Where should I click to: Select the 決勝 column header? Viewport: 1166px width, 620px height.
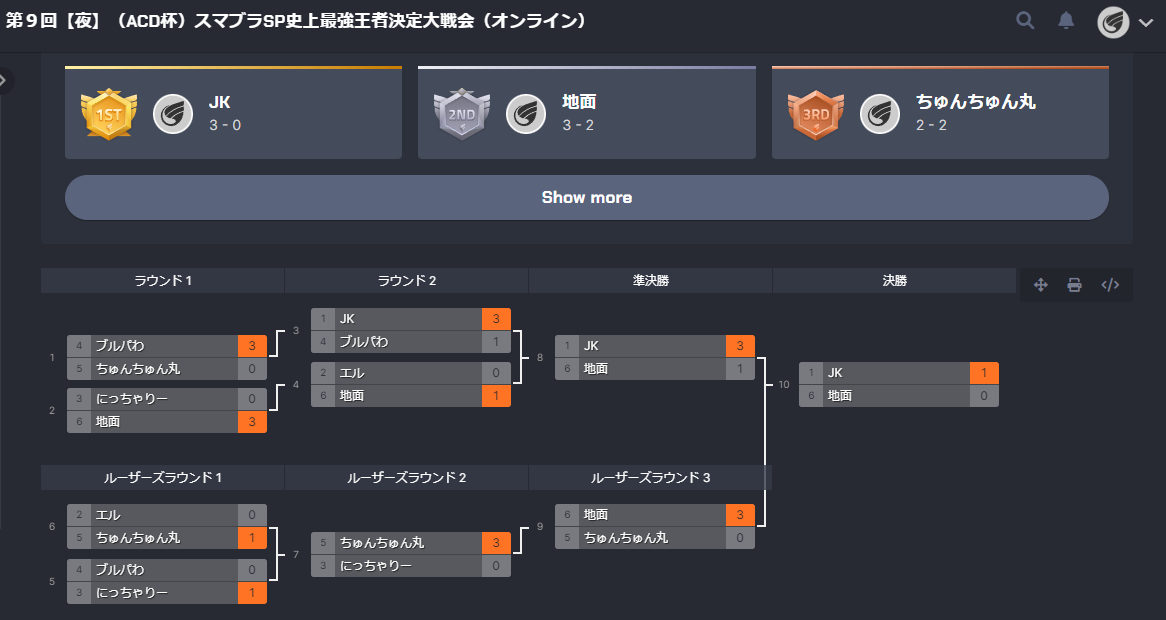coord(893,280)
